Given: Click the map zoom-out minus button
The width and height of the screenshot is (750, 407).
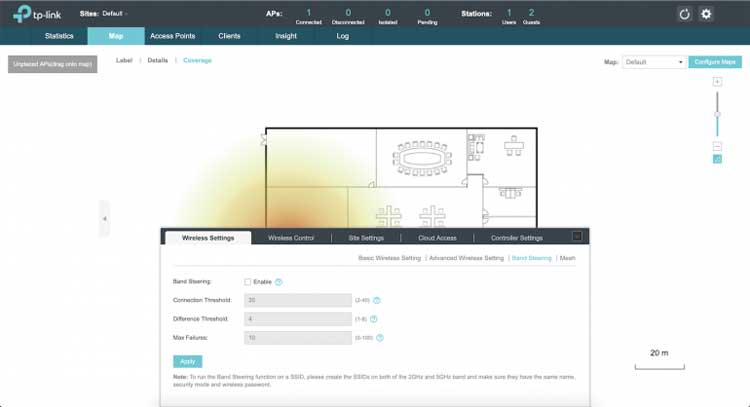Looking at the screenshot, I should [x=717, y=146].
